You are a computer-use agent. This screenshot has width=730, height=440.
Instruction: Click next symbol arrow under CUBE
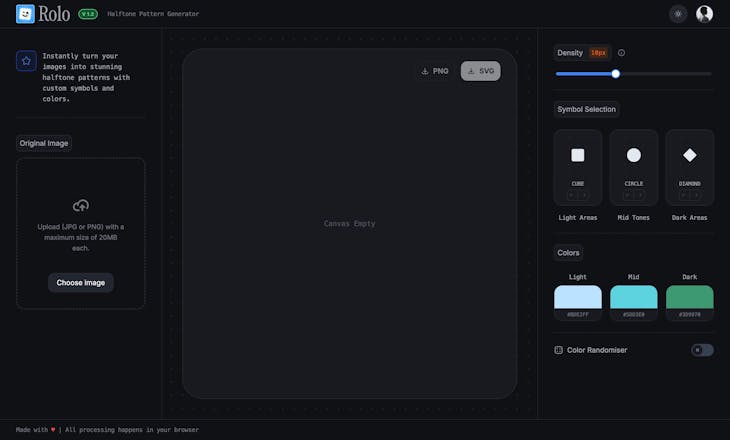(583, 196)
